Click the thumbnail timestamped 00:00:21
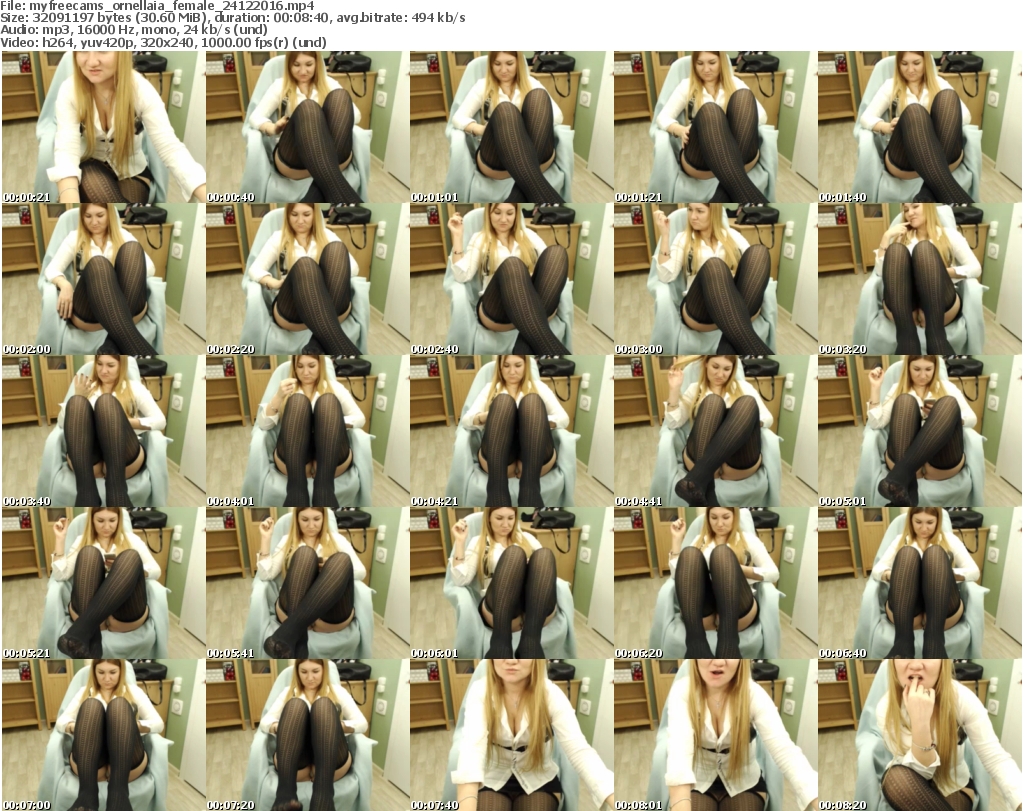Image resolution: width=1024 pixels, height=811 pixels. click(x=104, y=127)
